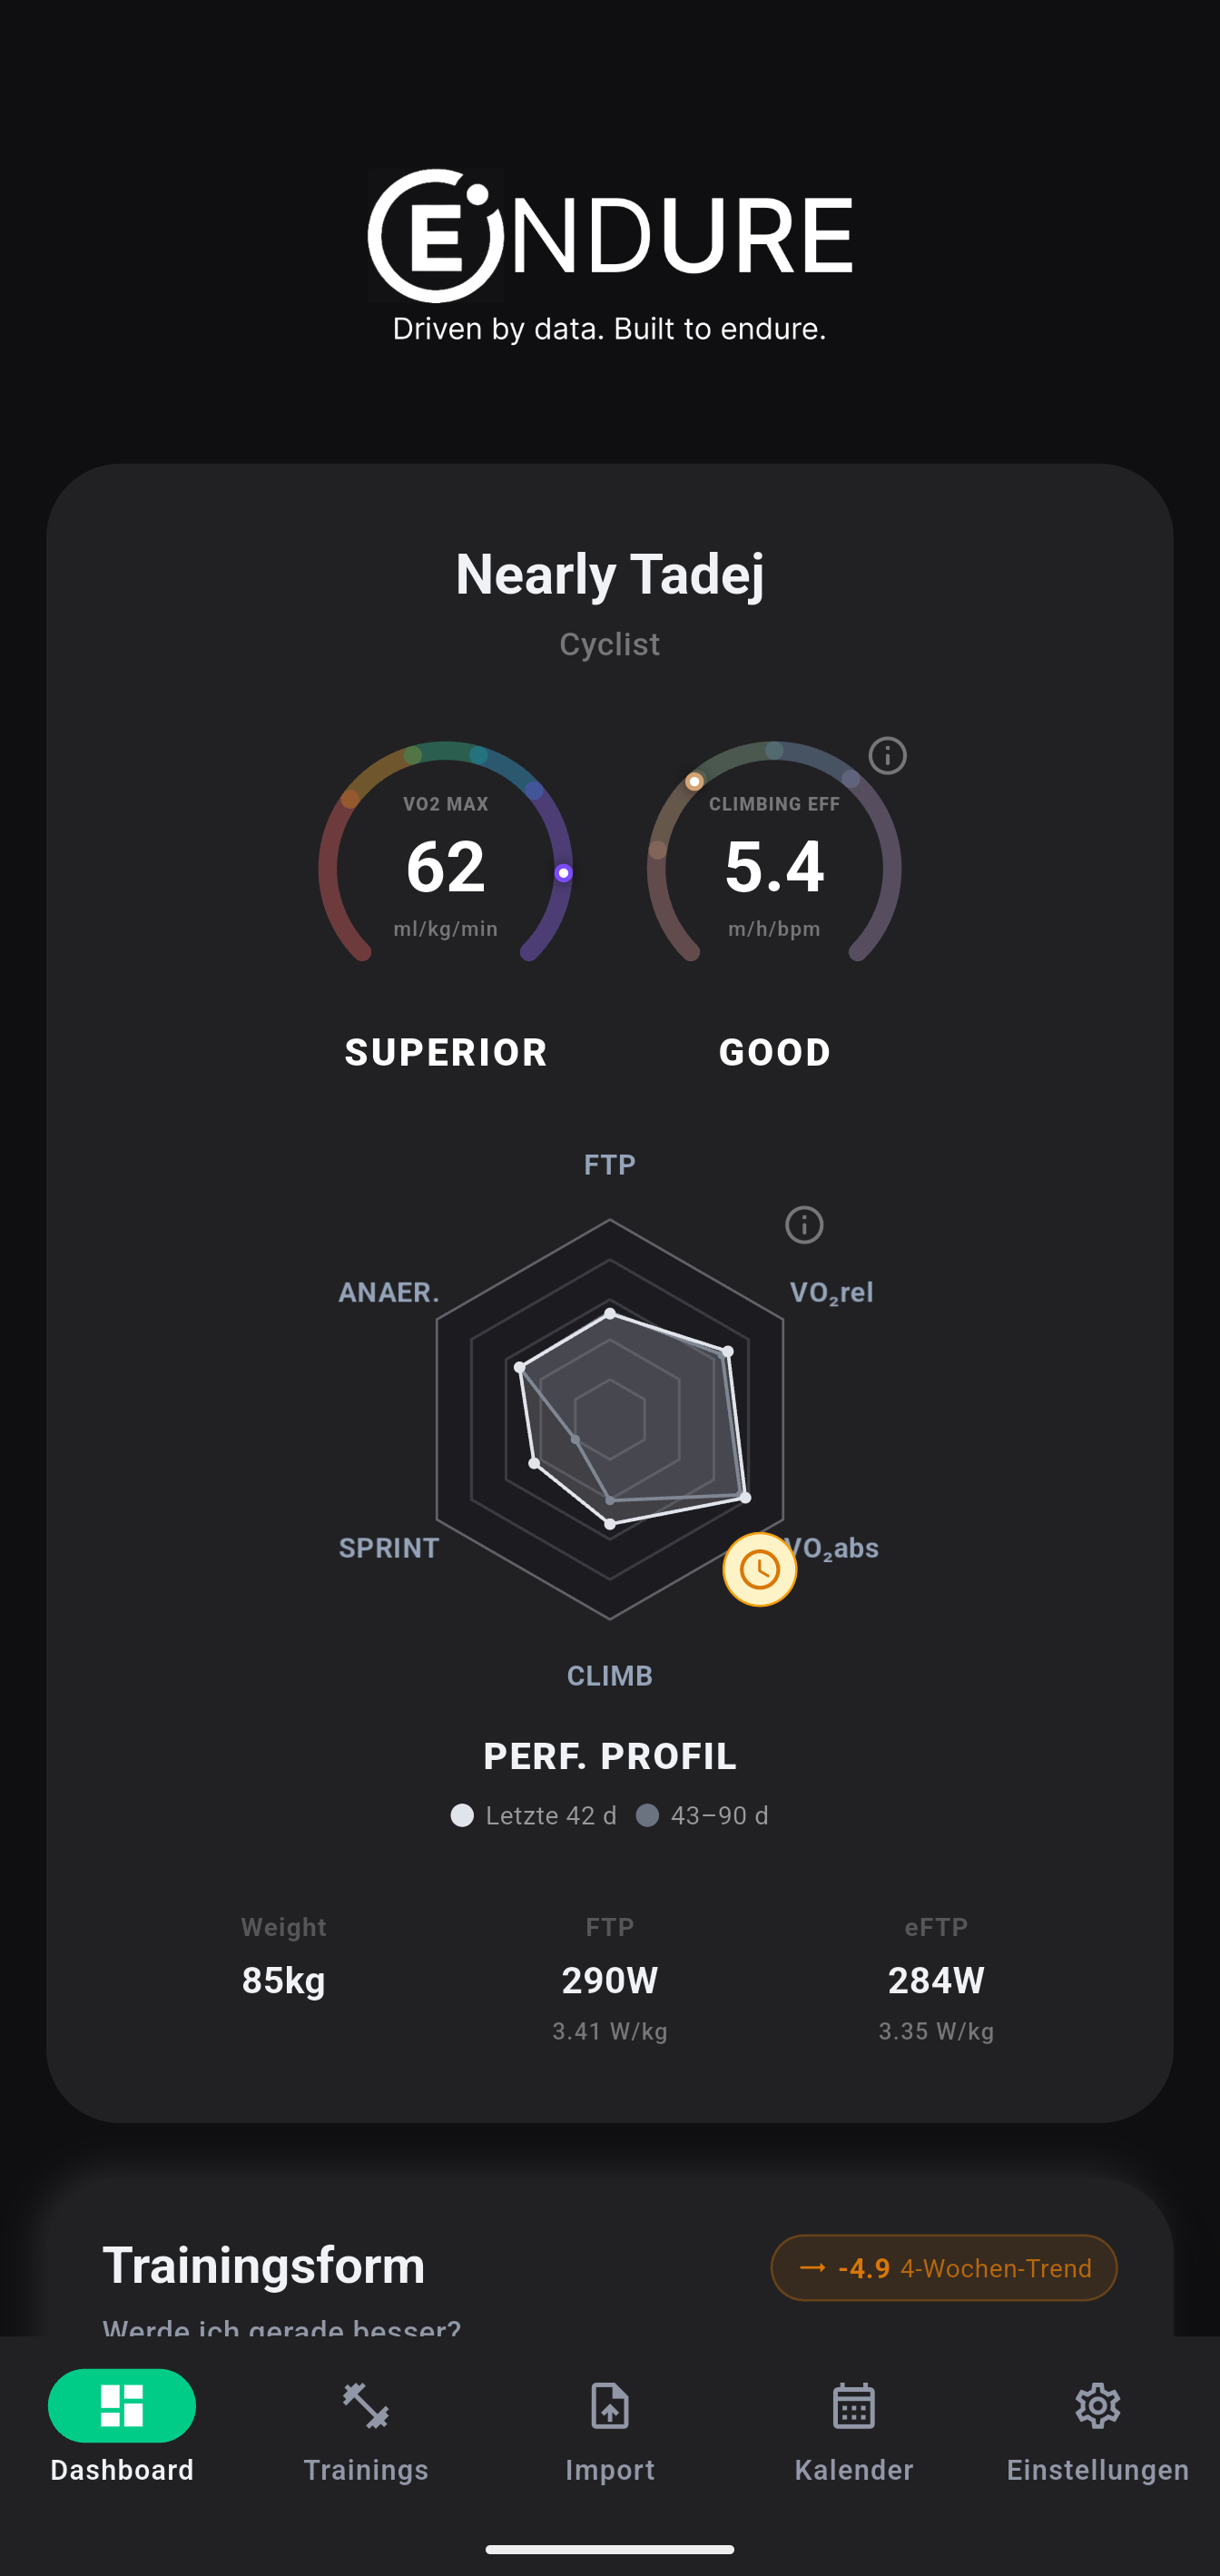Expand details on the Nearly Tadej profile card
The width and height of the screenshot is (1220, 2576).
(x=610, y=573)
